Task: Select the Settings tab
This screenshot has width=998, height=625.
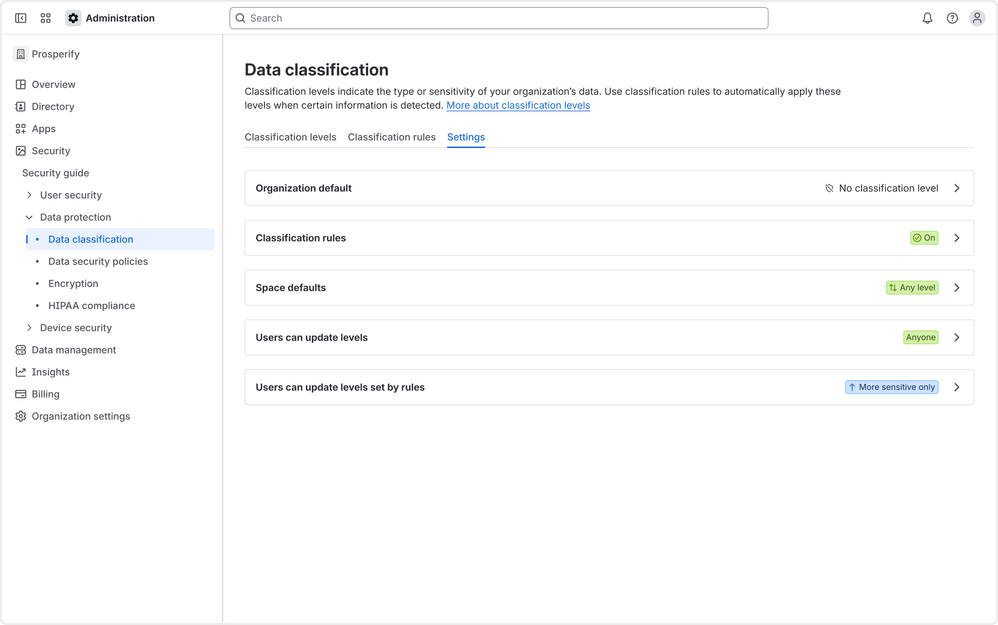Action: point(466,137)
